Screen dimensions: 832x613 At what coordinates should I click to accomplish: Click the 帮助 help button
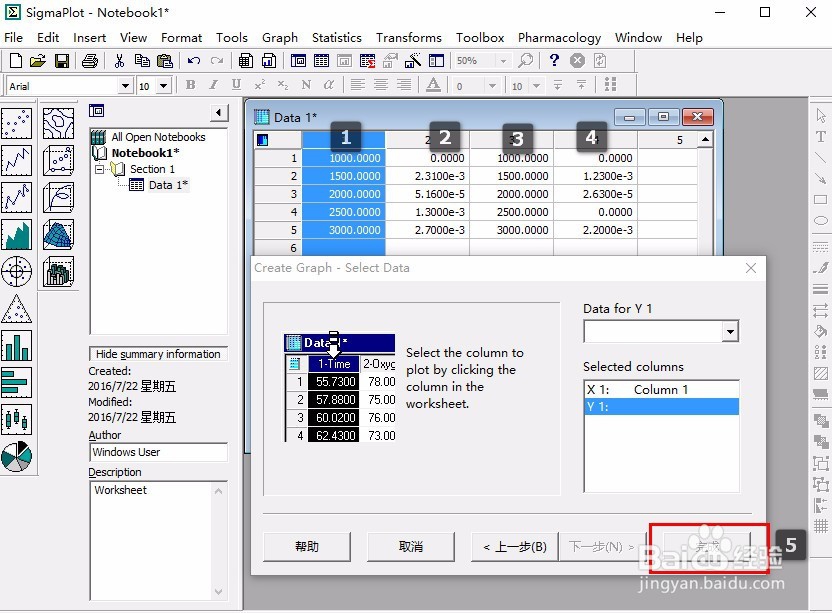pyautogui.click(x=307, y=547)
